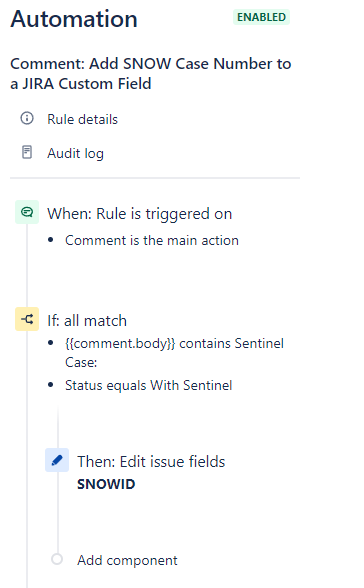Click the ENABLED status badge
The height and width of the screenshot is (588, 364).
[261, 17]
